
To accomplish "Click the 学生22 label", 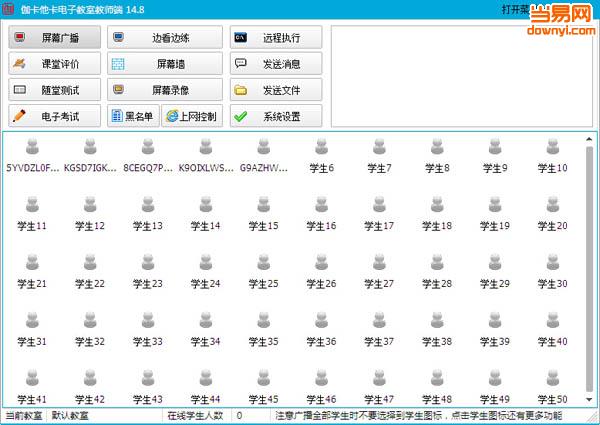I will coord(90,284).
